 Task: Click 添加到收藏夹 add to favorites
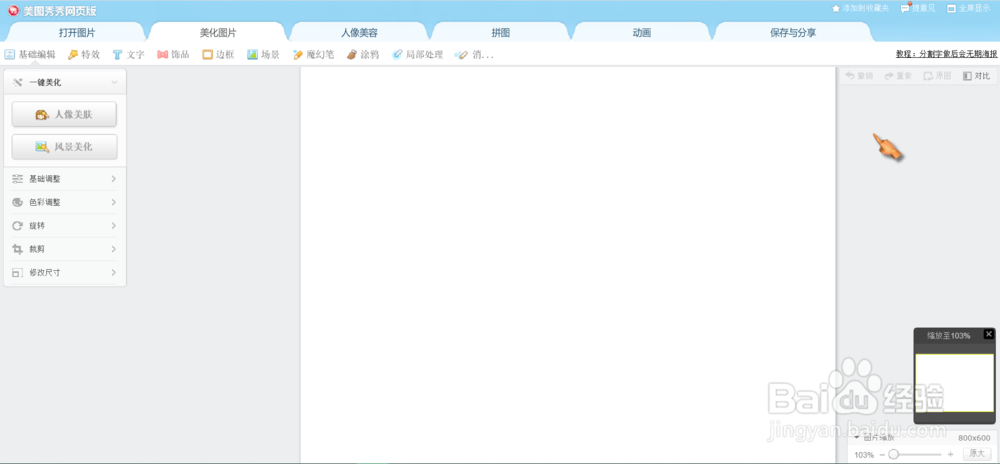860,8
